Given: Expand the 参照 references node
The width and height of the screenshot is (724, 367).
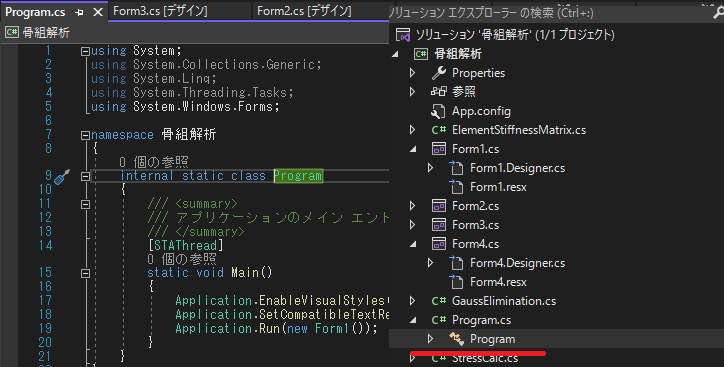Looking at the screenshot, I should [412, 92].
